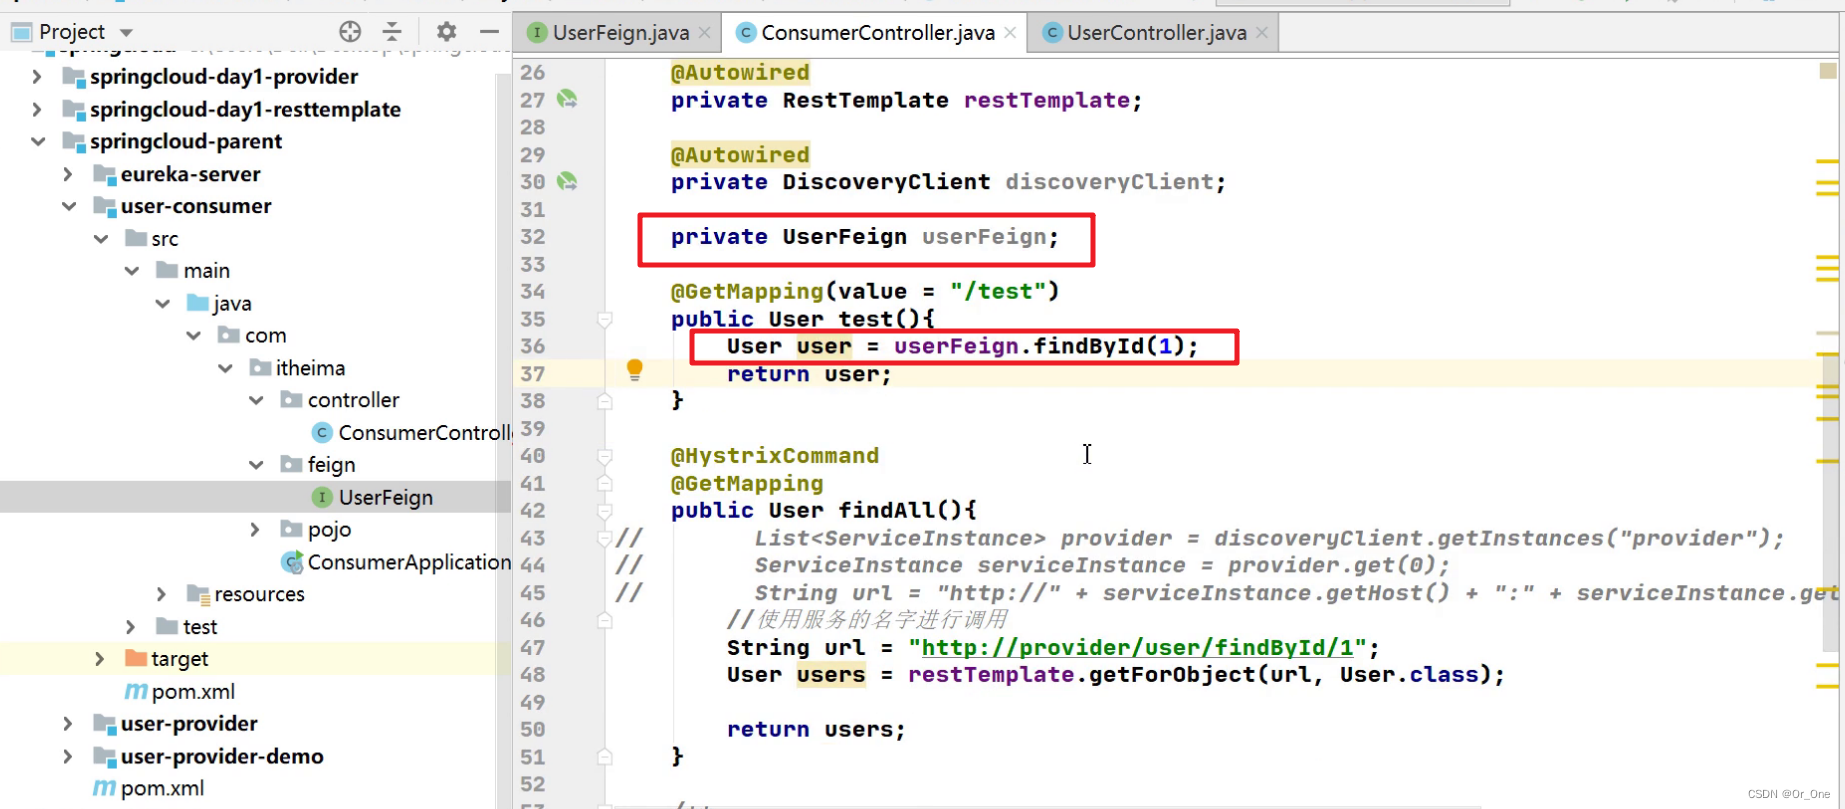Fold the test() method at line 35
This screenshot has height=809, width=1845.
(605, 320)
